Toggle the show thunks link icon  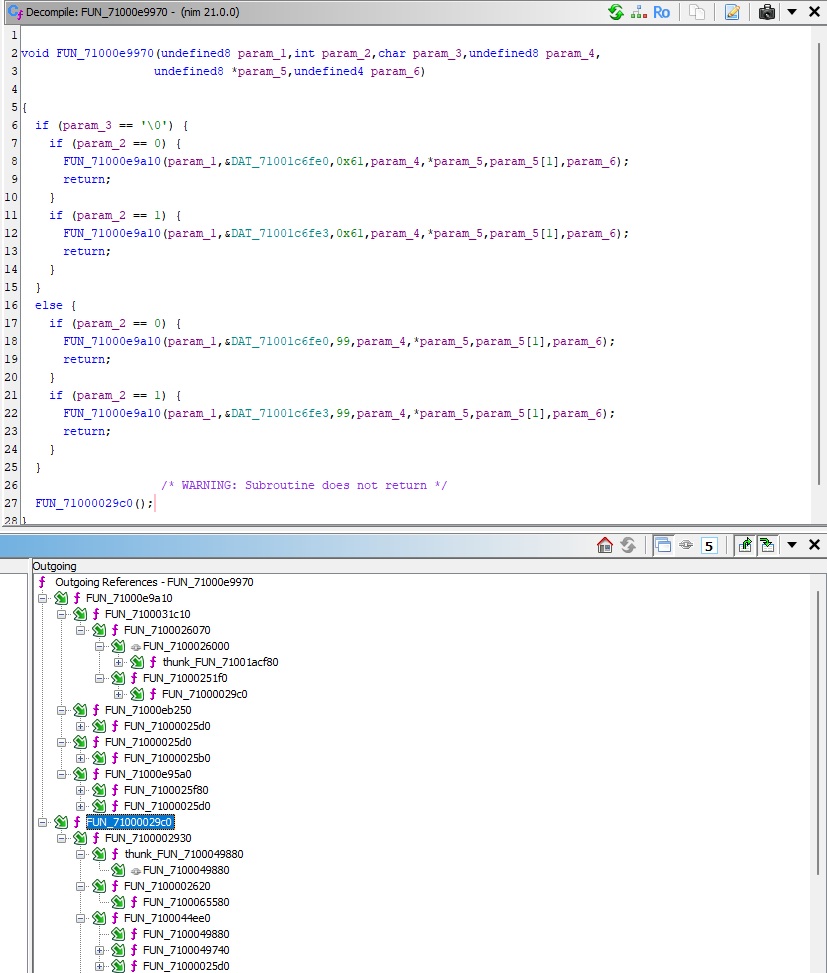[686, 545]
